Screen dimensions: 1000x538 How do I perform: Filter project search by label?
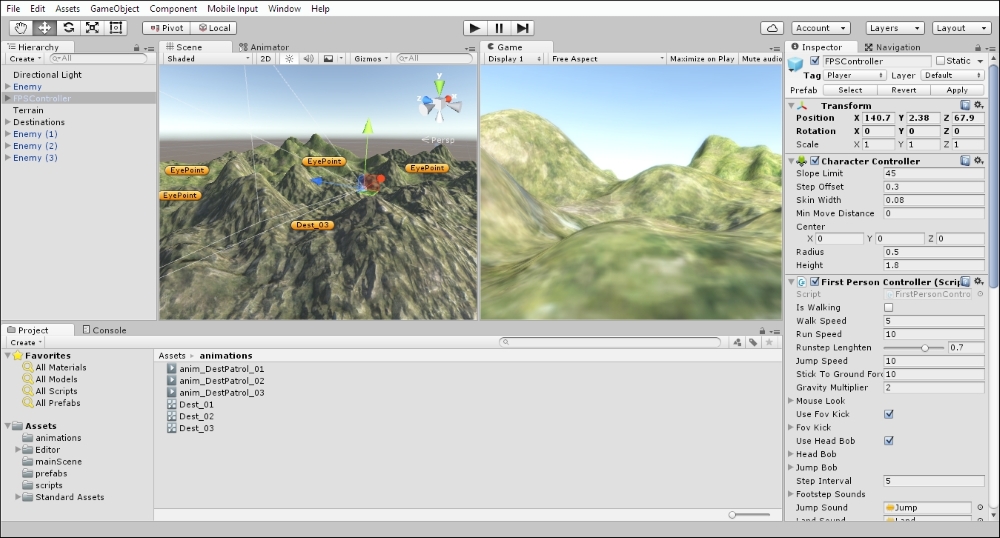click(x=753, y=342)
